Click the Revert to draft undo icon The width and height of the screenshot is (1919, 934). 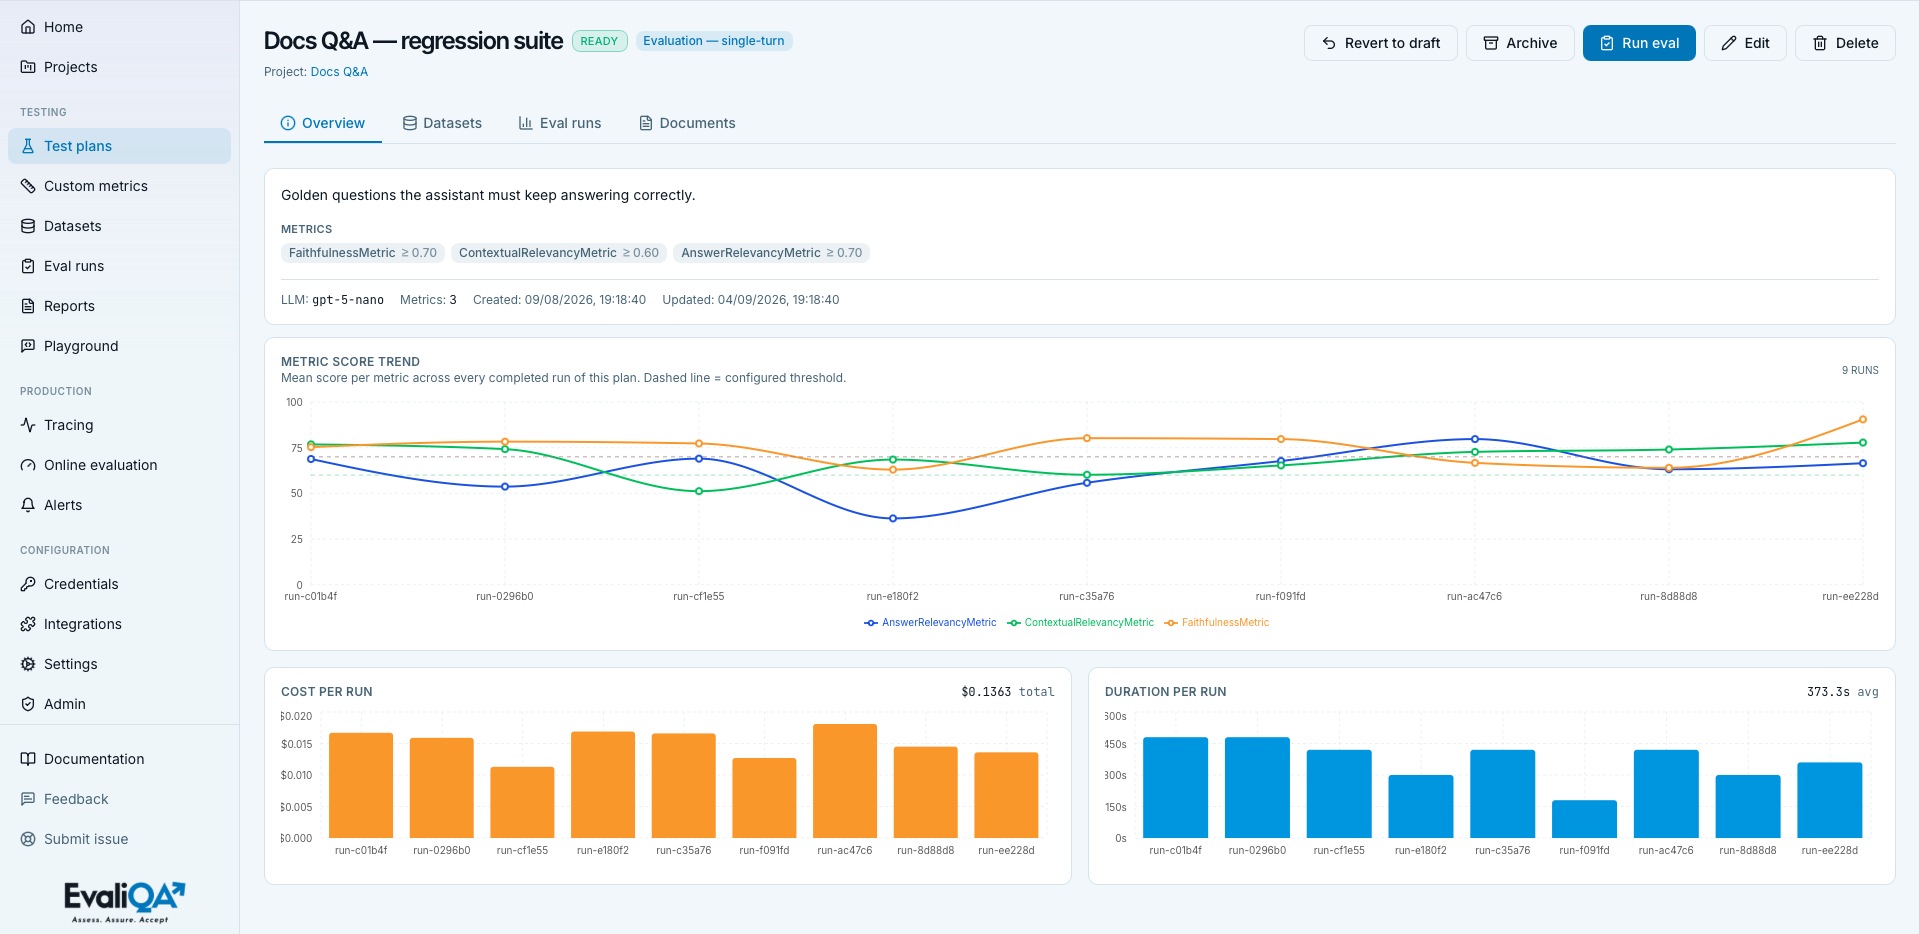click(x=1329, y=43)
